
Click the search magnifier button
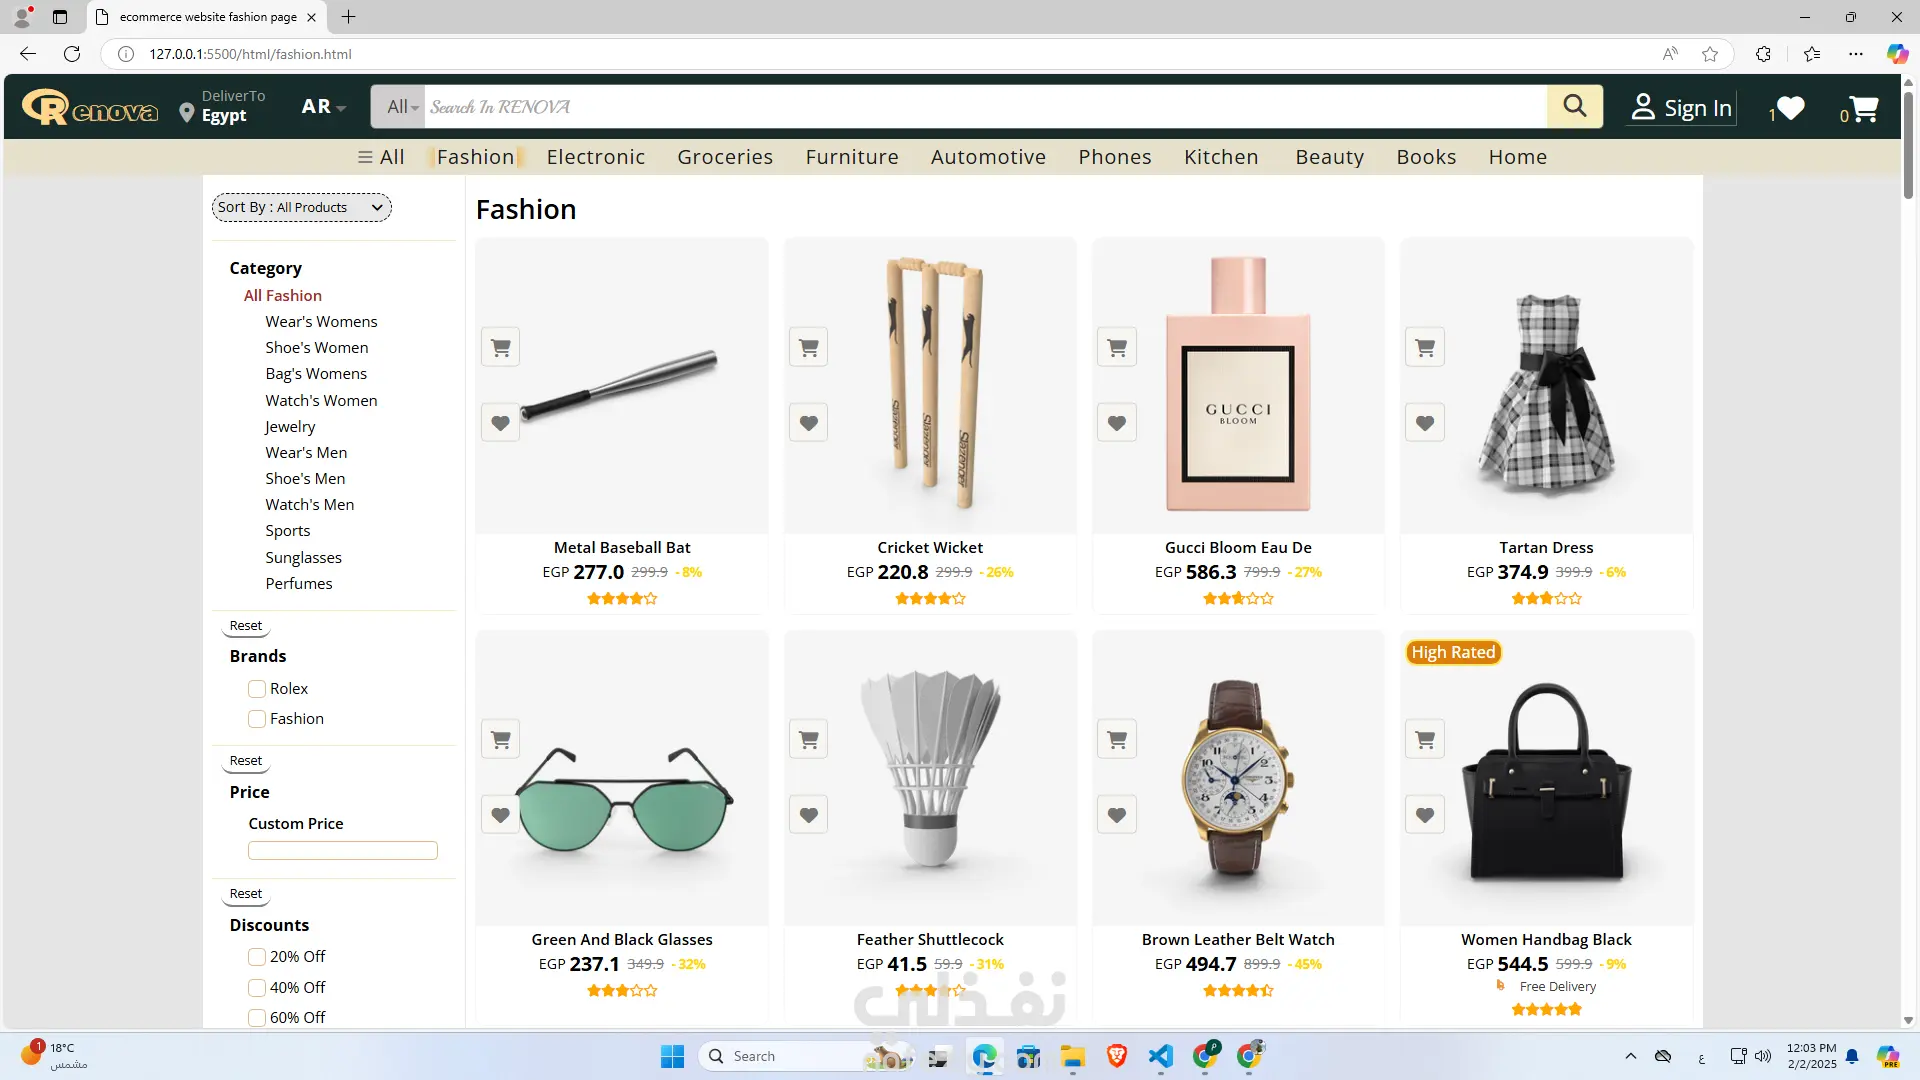(x=1574, y=106)
